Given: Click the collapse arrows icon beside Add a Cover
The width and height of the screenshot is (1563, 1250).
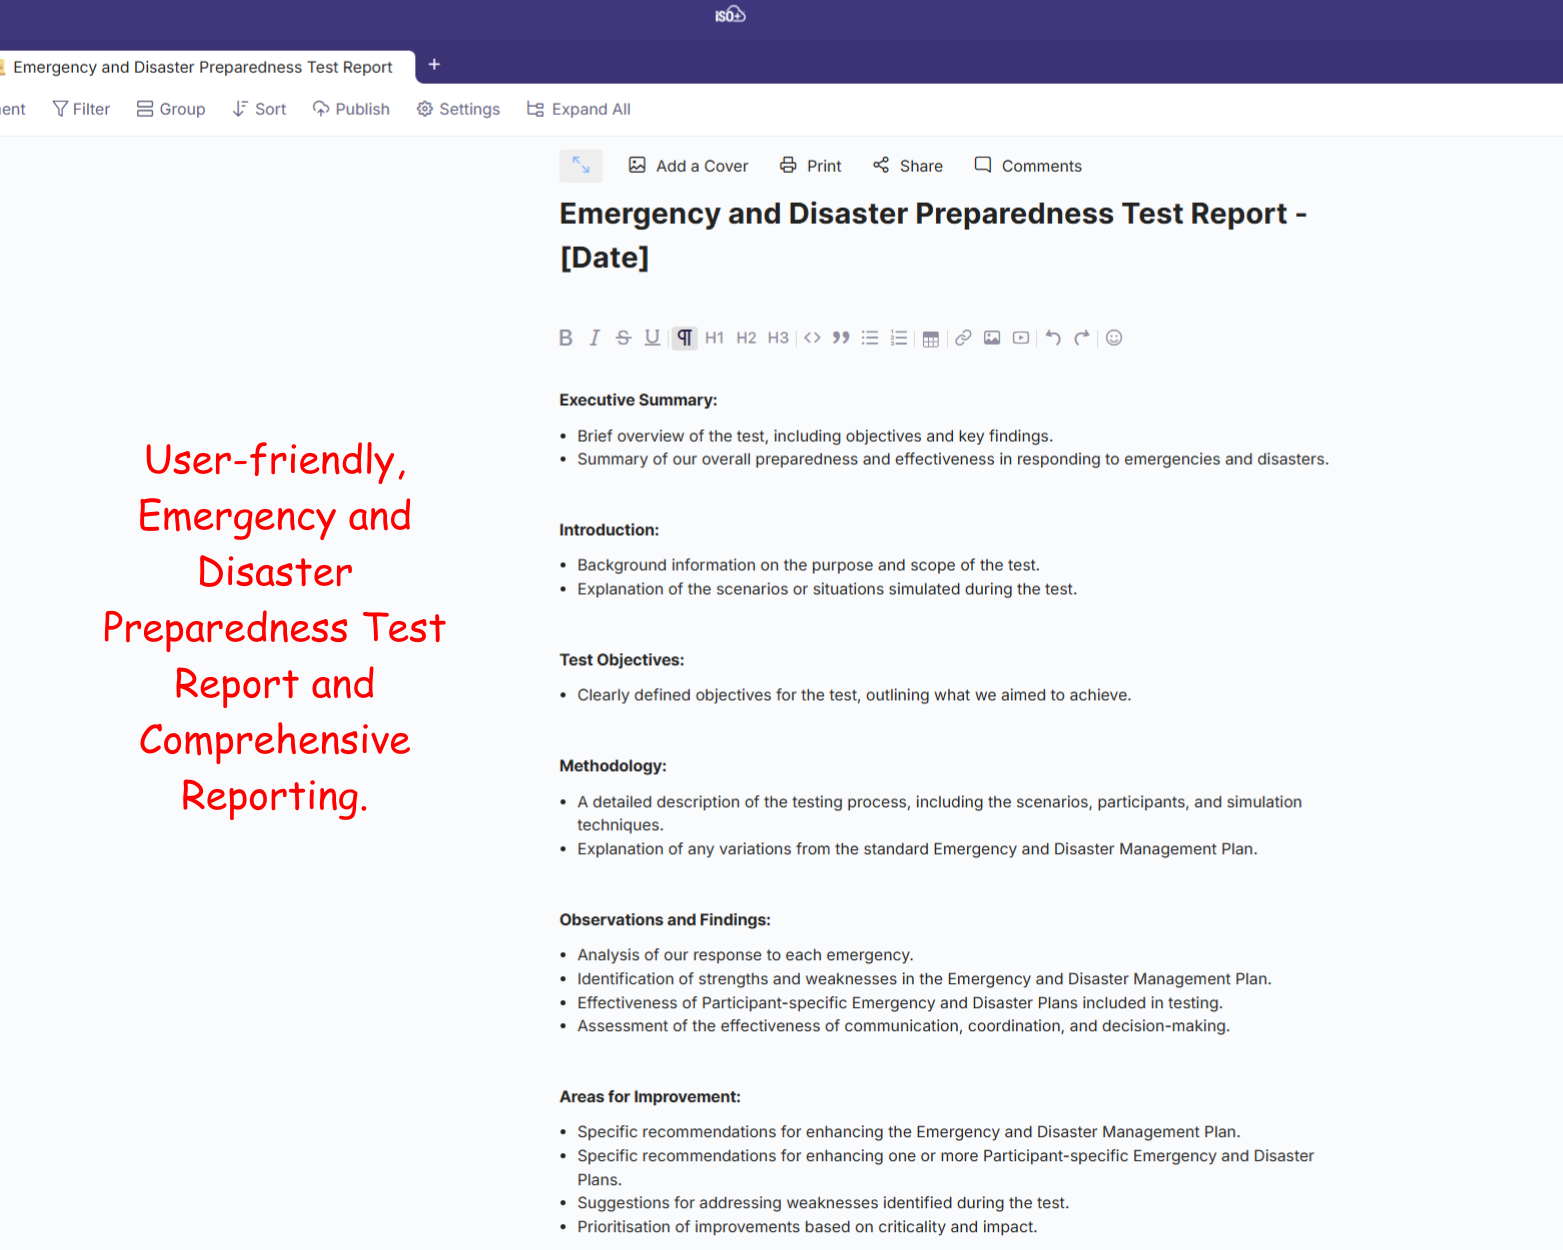Looking at the screenshot, I should 581,165.
